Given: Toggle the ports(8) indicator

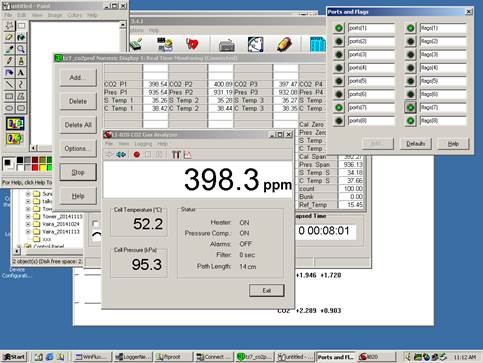Looking at the screenshot, I should click(x=339, y=121).
